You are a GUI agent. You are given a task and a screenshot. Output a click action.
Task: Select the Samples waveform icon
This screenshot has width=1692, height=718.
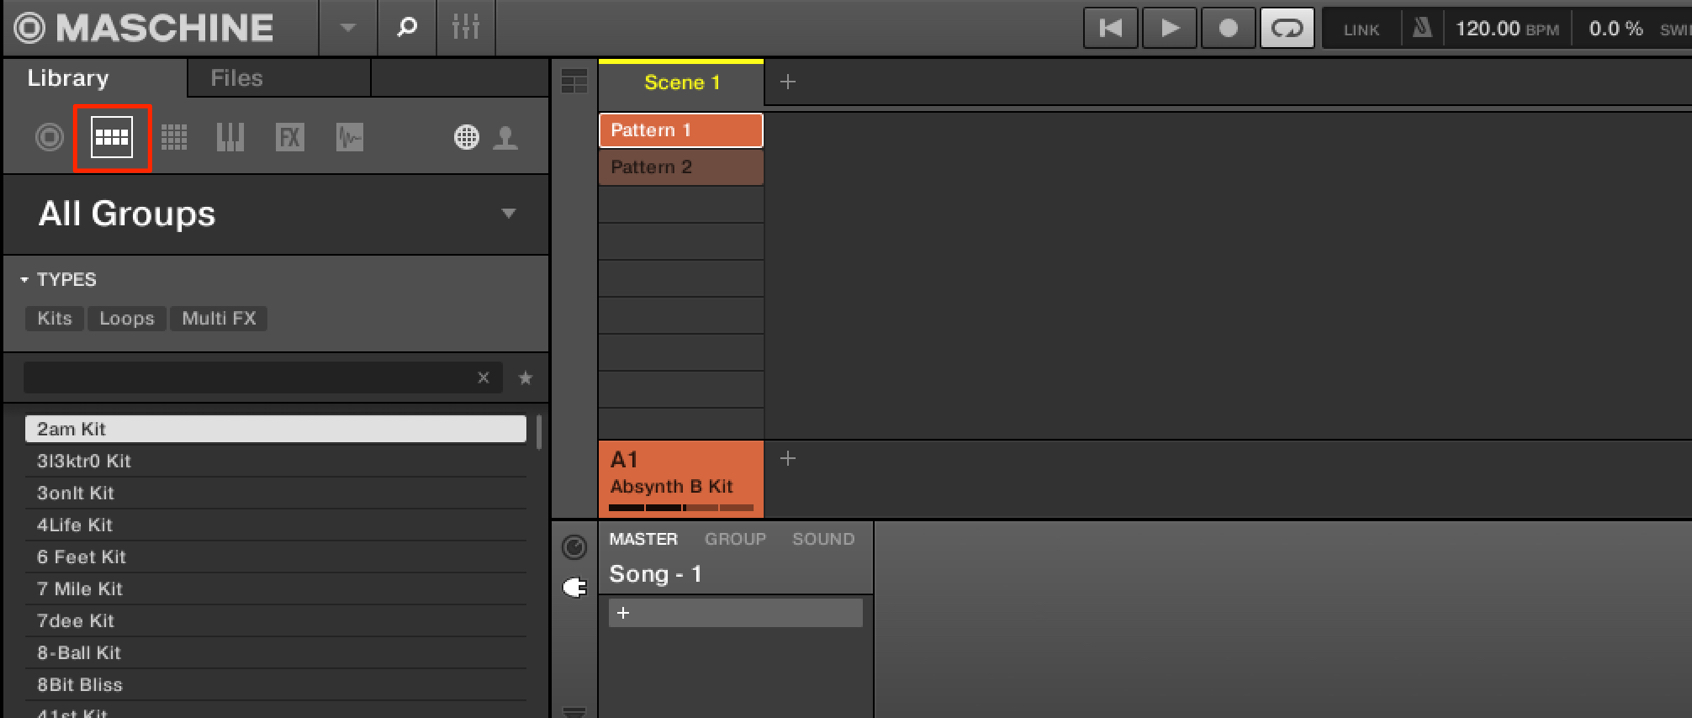(350, 137)
